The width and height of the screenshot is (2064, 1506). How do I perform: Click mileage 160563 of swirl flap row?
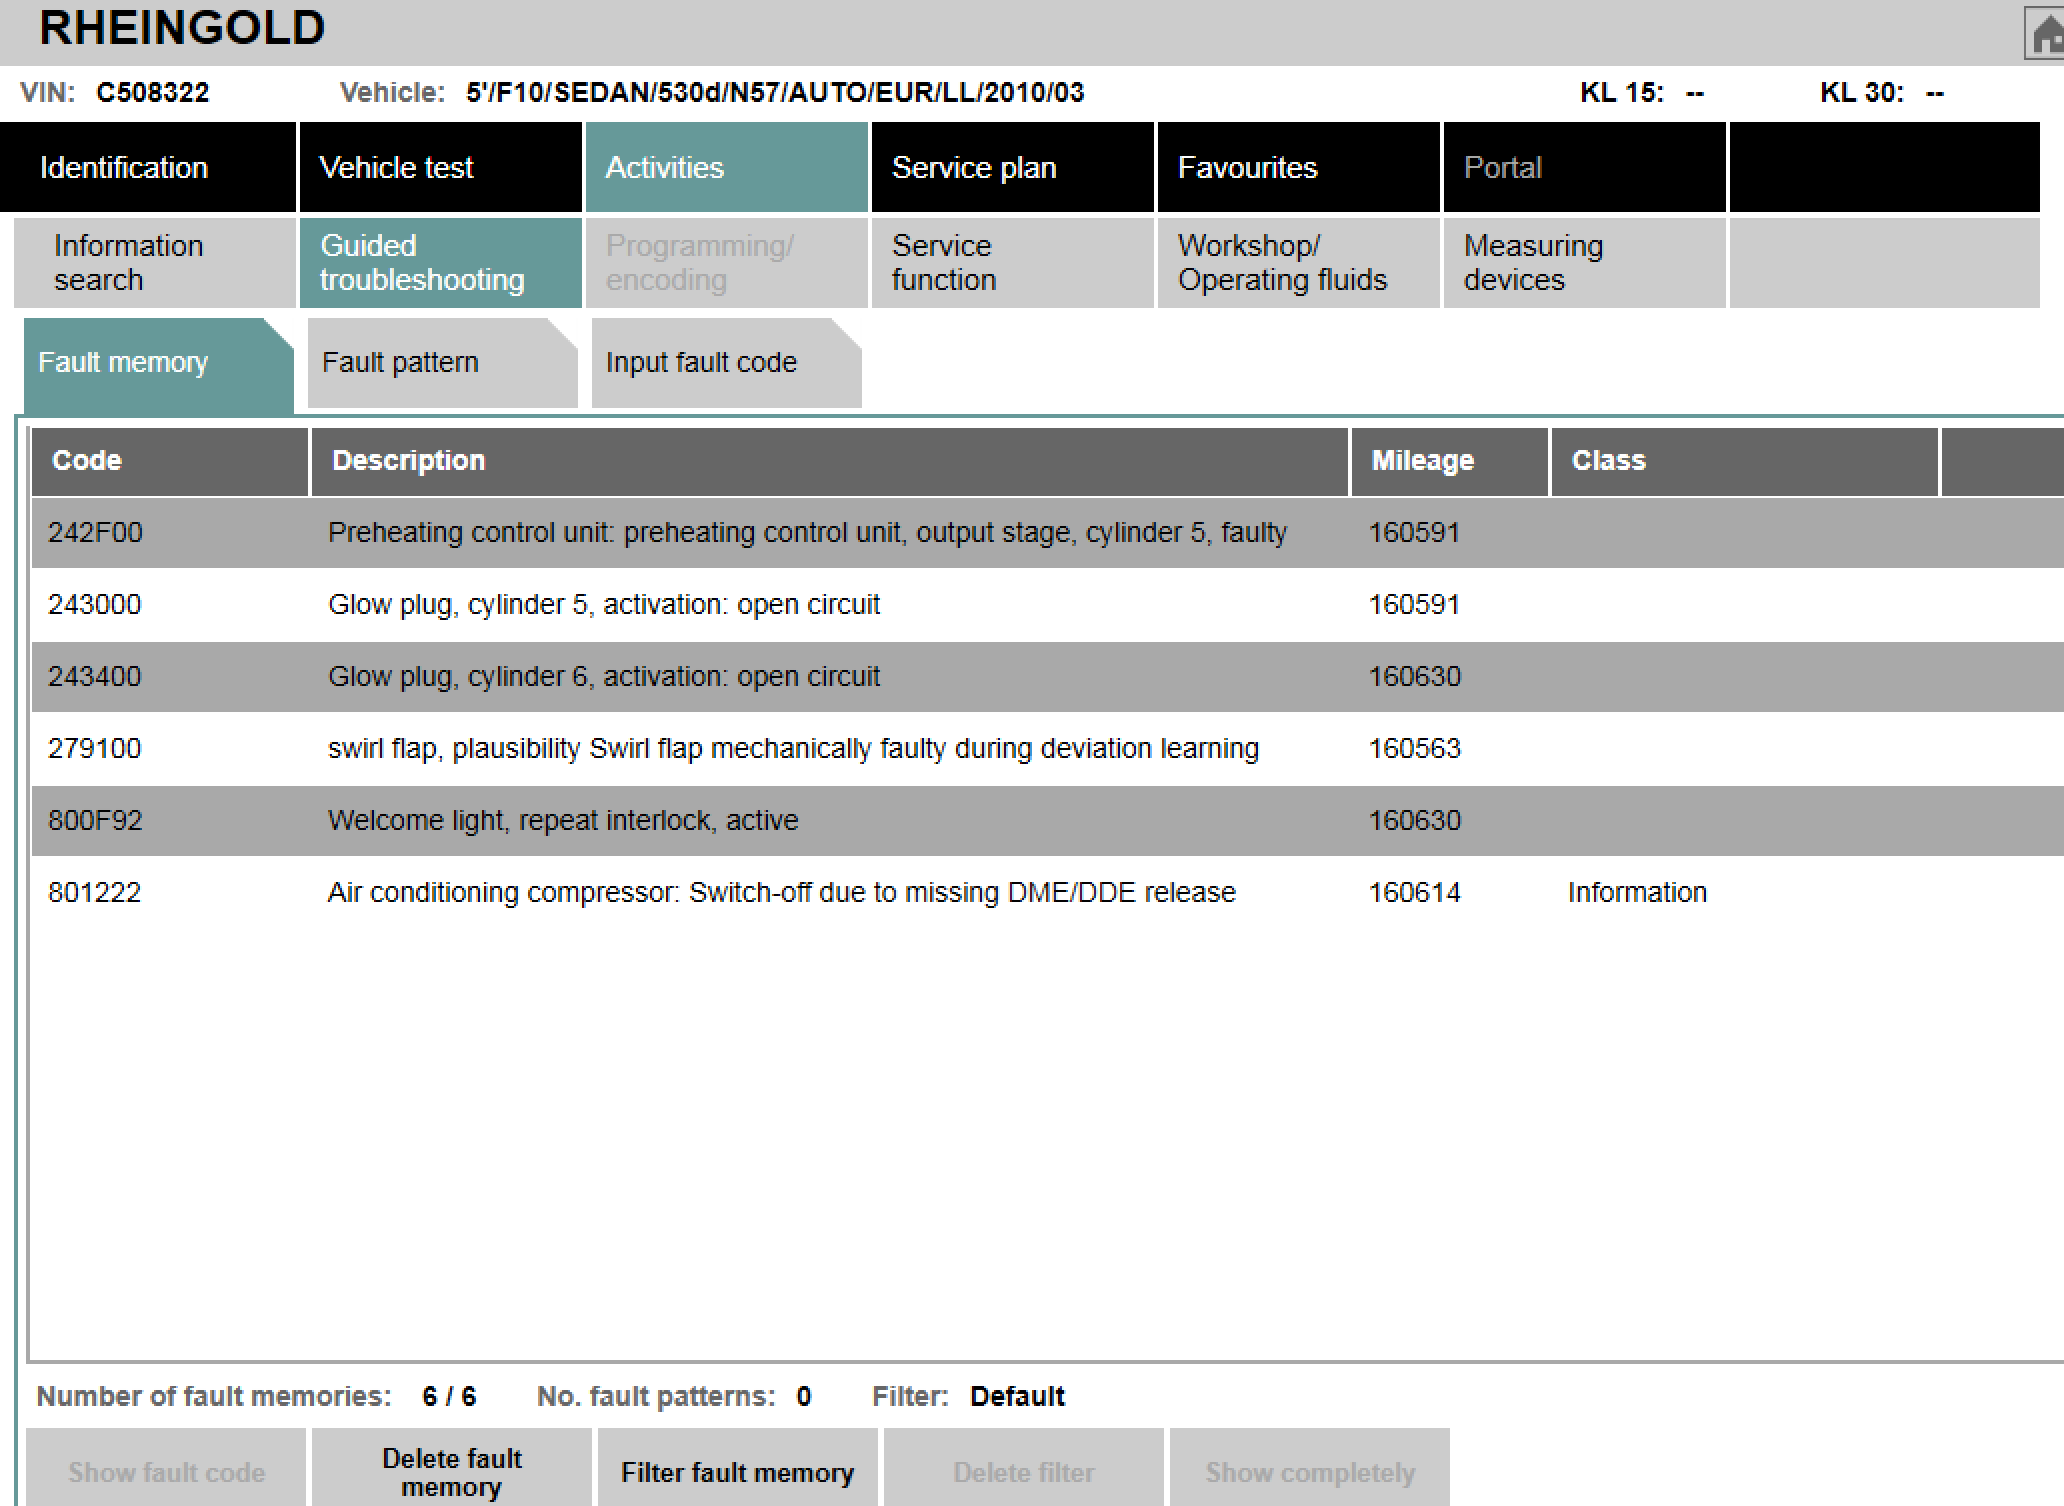click(1415, 749)
